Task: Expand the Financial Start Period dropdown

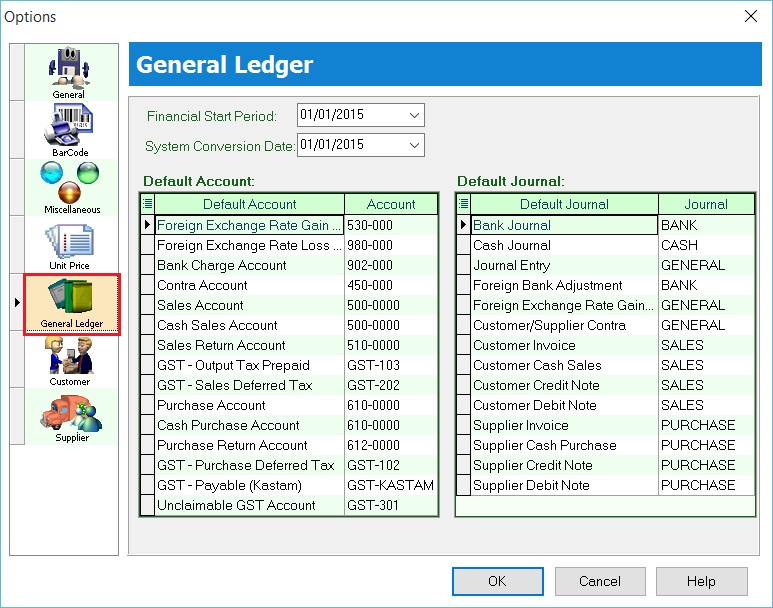Action: tap(415, 115)
